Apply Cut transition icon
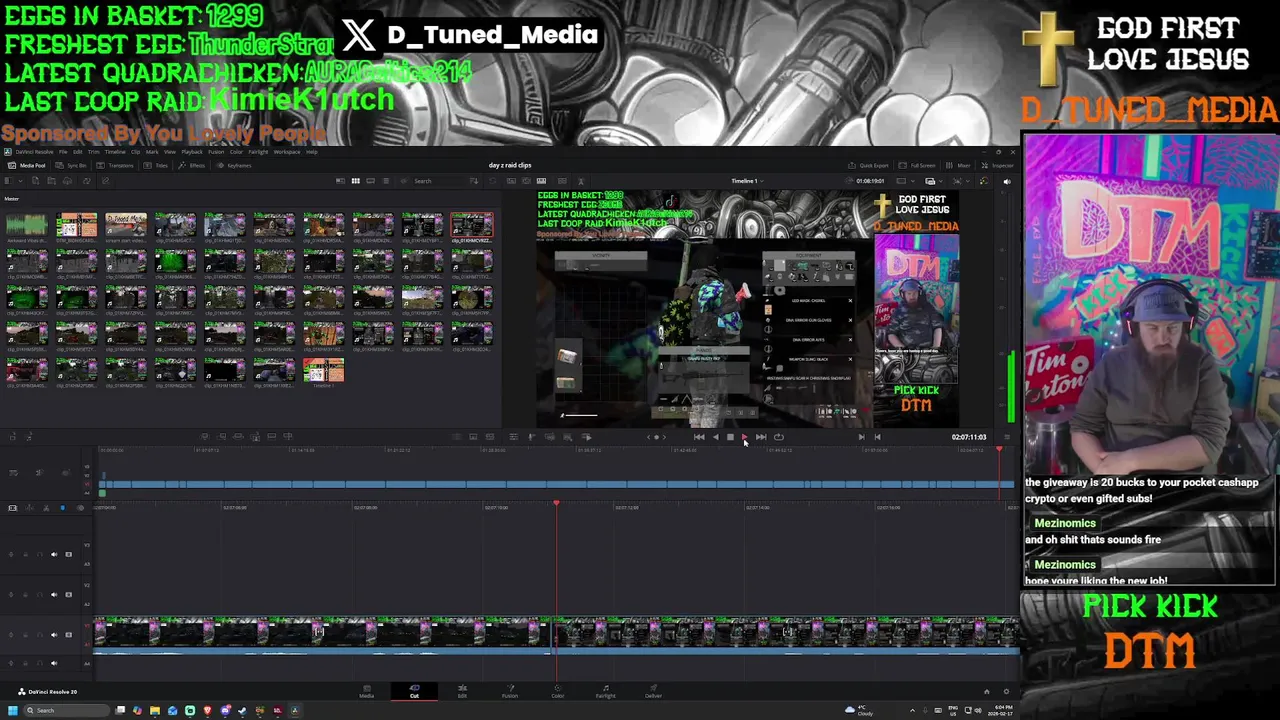The height and width of the screenshot is (720, 1280). [x=456, y=436]
